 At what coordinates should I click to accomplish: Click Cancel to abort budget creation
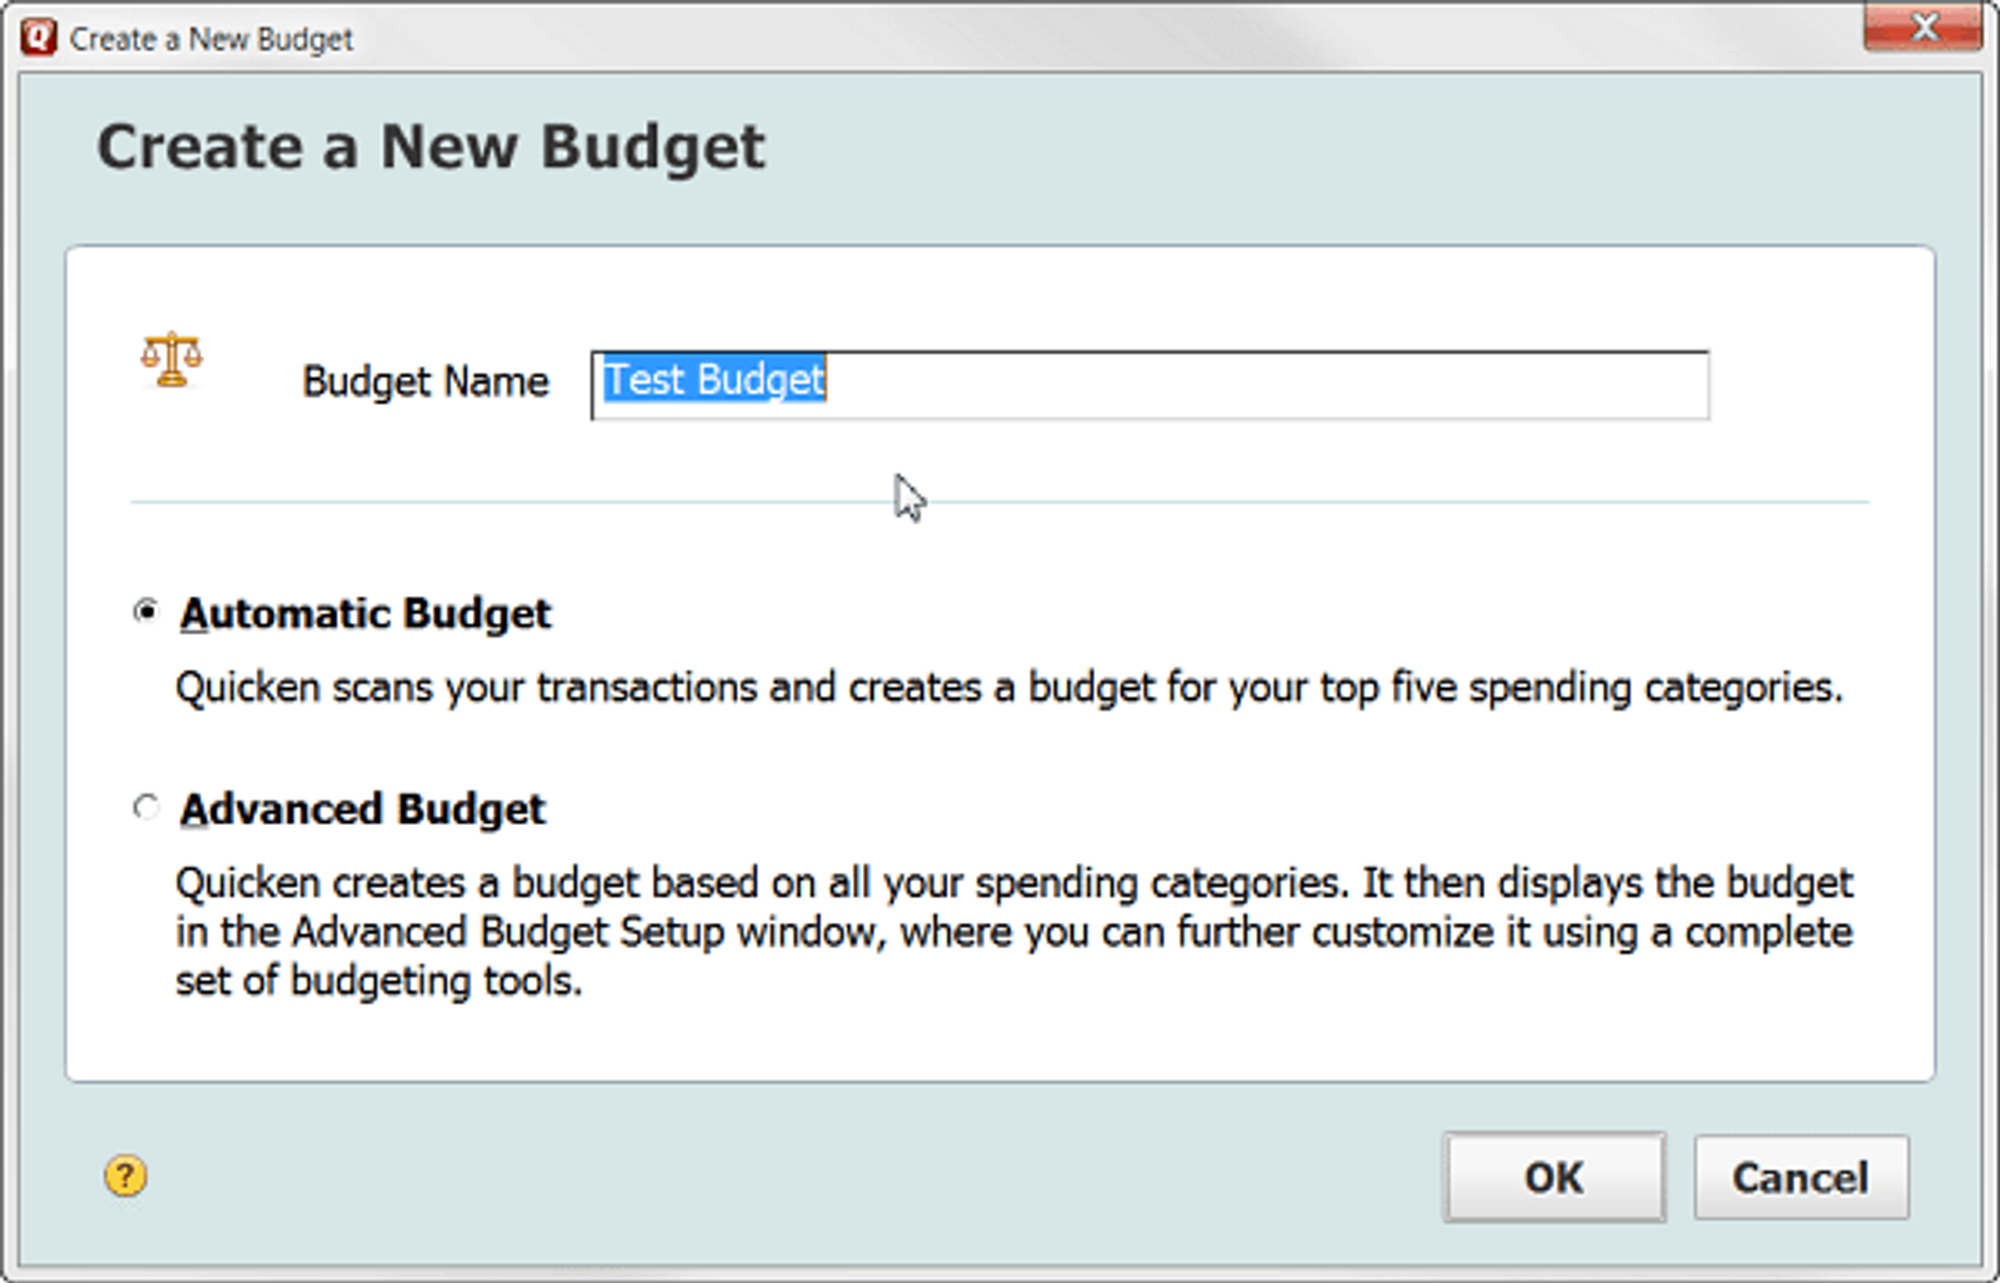[1800, 1177]
